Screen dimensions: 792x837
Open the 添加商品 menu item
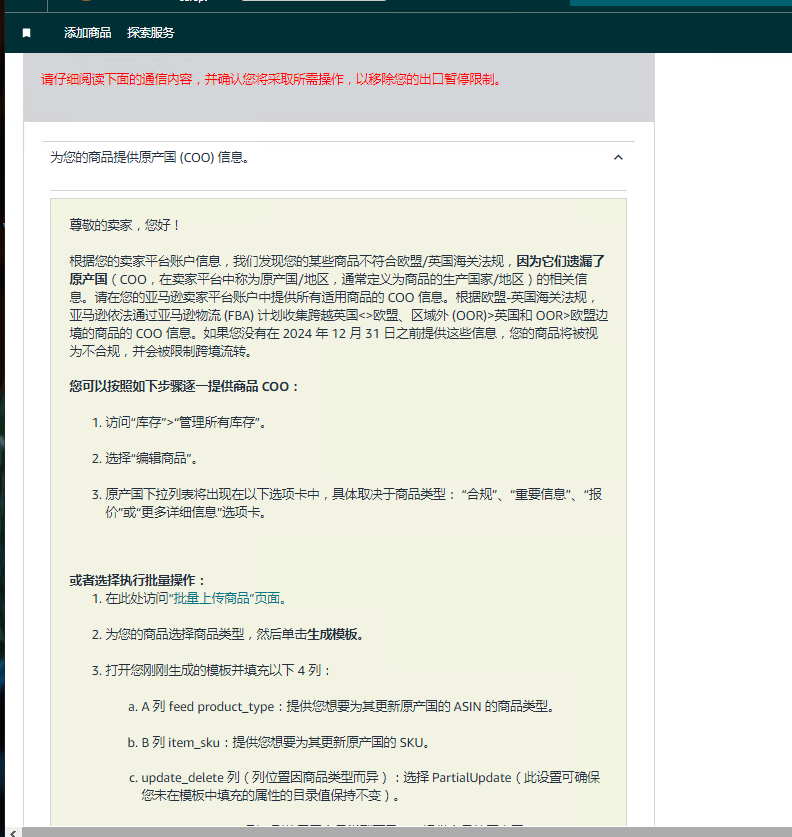click(x=88, y=33)
